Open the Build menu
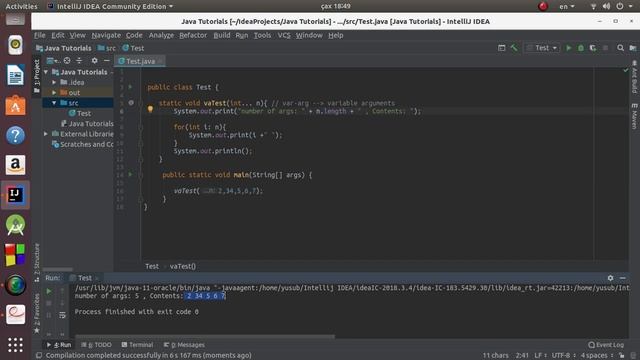The image size is (640, 360). pos(222,35)
